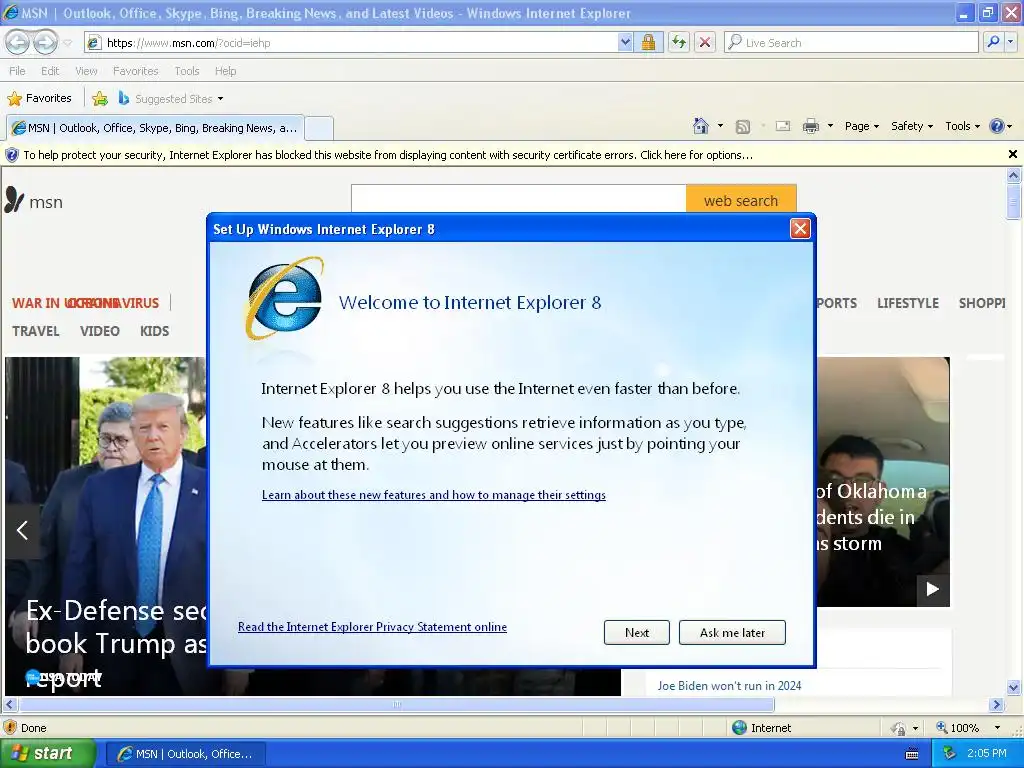Click the Internet zone globe in status bar
This screenshot has width=1024, height=768.
coord(739,728)
